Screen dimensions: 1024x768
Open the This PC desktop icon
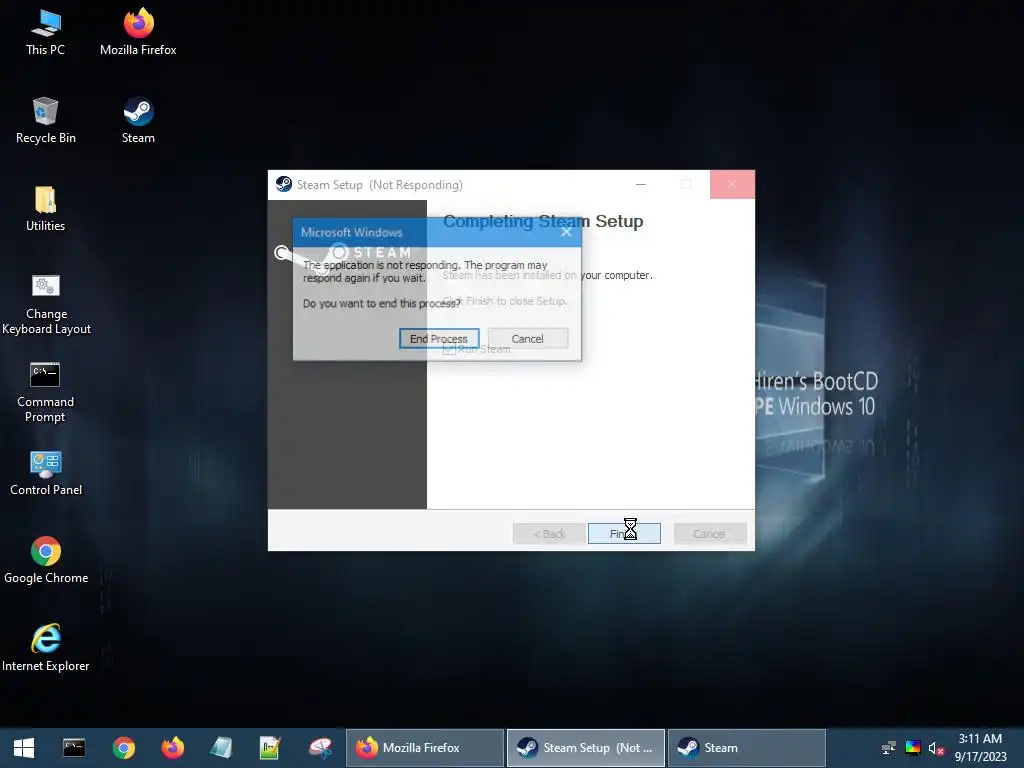coord(46,33)
